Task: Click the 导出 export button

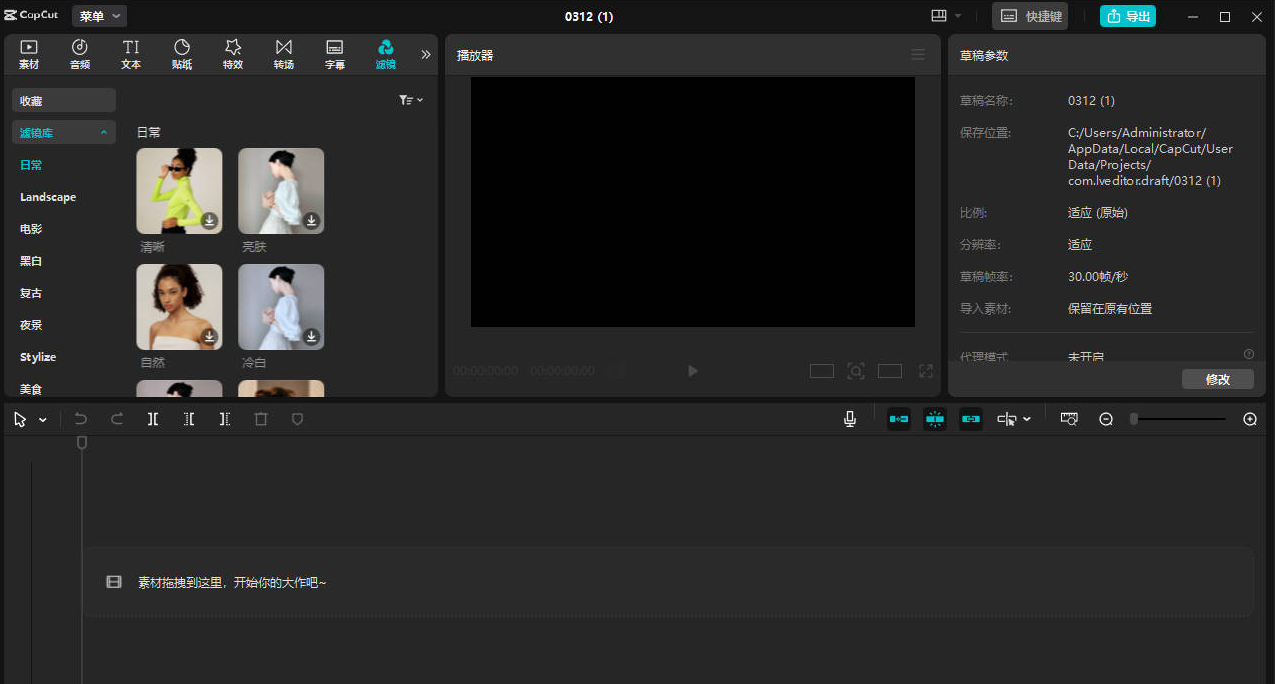Action: [1128, 16]
